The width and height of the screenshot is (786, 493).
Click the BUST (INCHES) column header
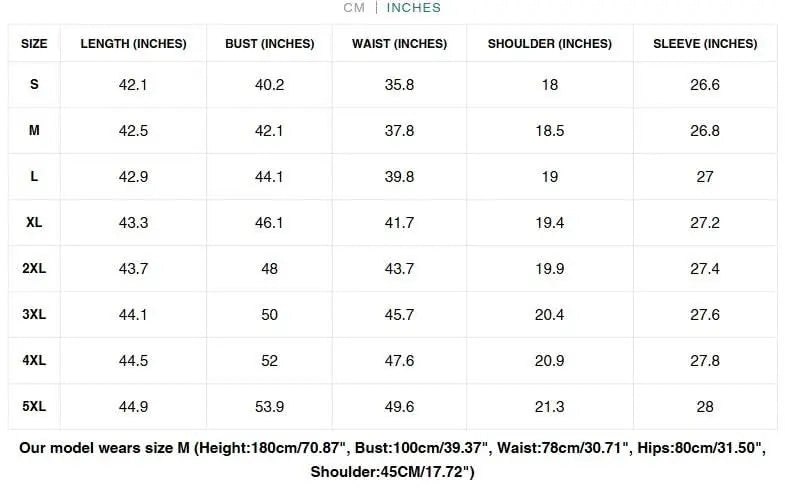tap(270, 44)
